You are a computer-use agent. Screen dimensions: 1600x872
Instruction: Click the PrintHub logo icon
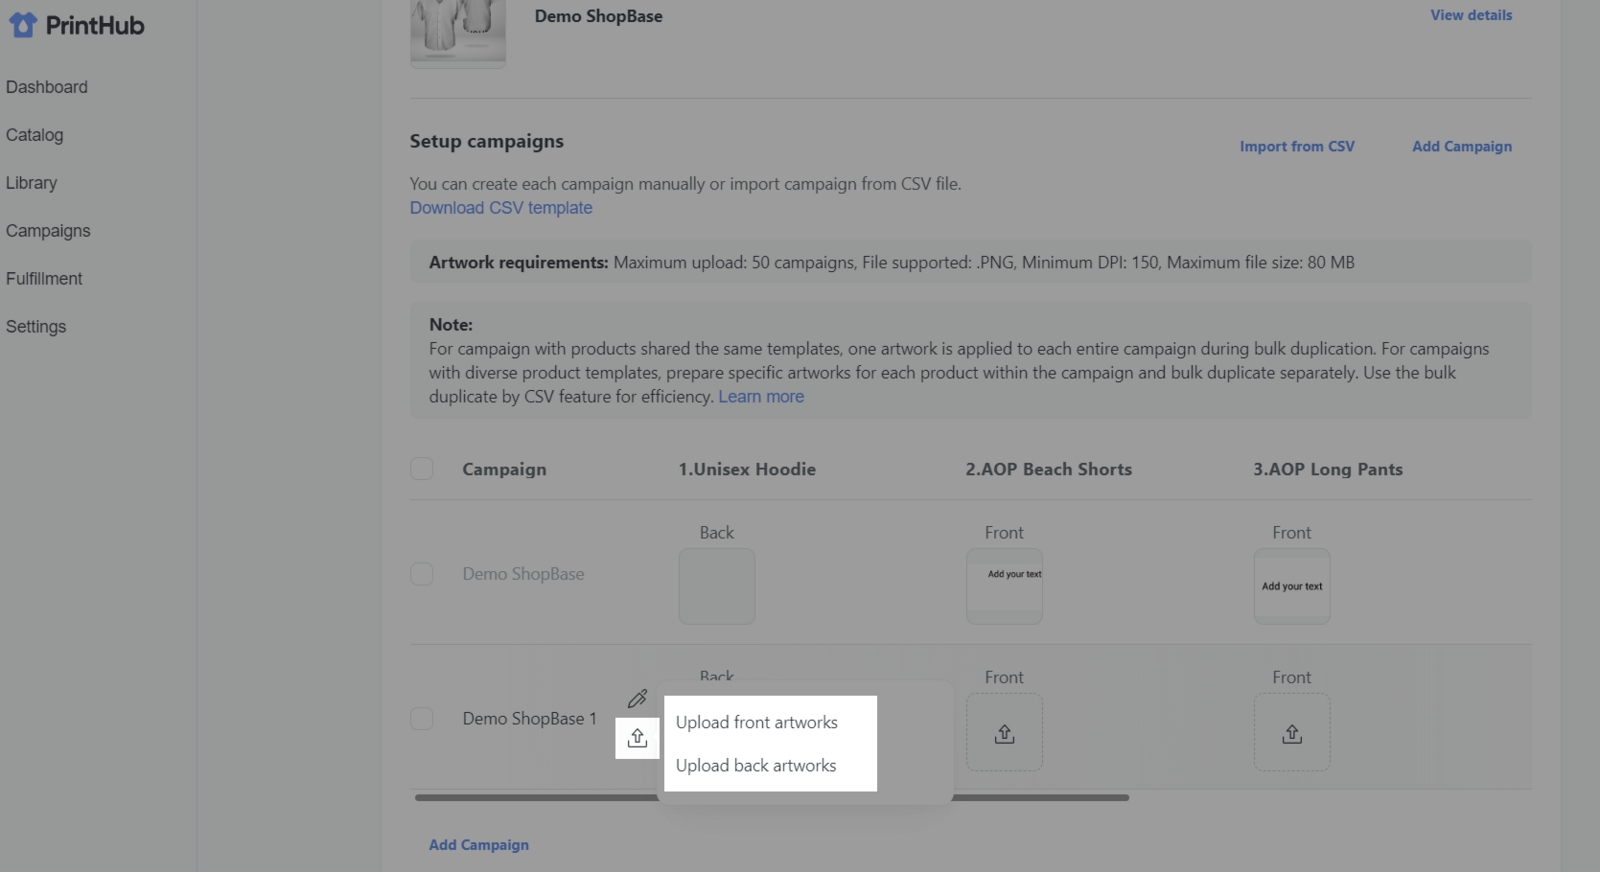pyautogui.click(x=23, y=25)
